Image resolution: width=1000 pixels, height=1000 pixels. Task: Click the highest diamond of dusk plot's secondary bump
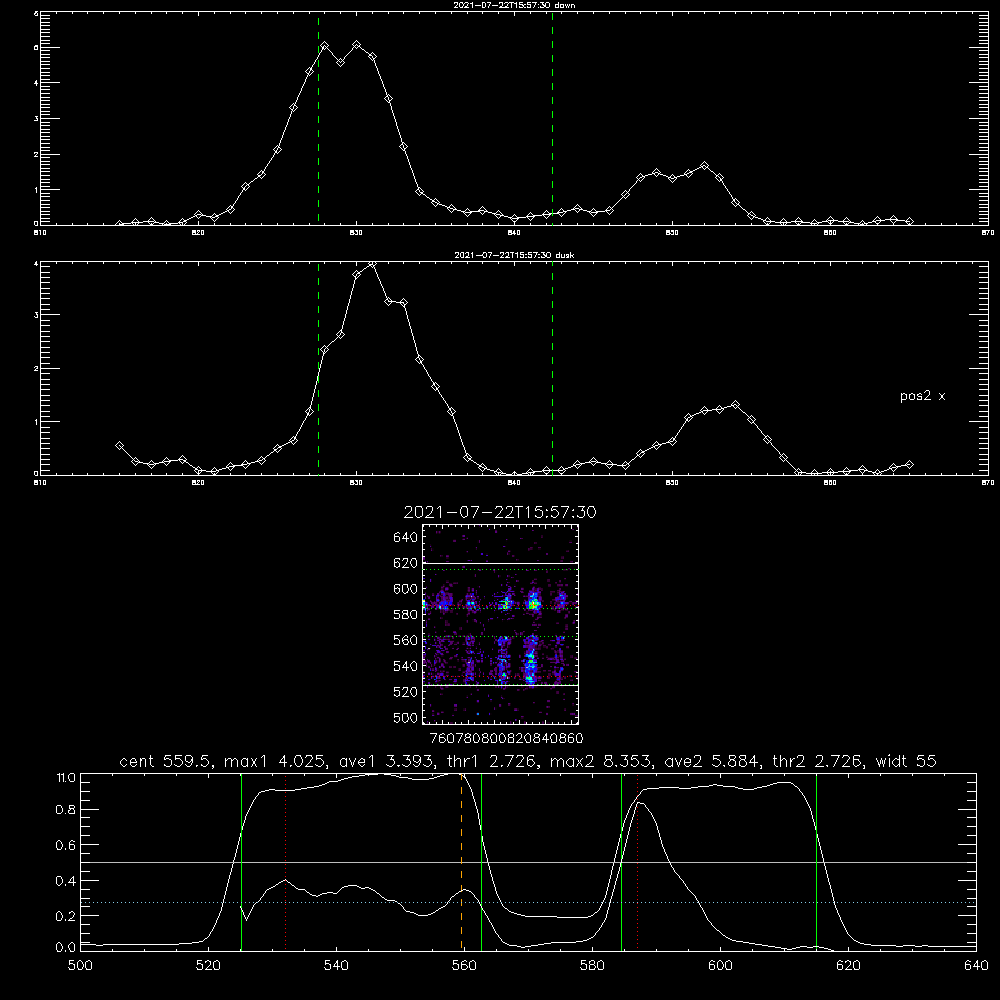(735, 404)
